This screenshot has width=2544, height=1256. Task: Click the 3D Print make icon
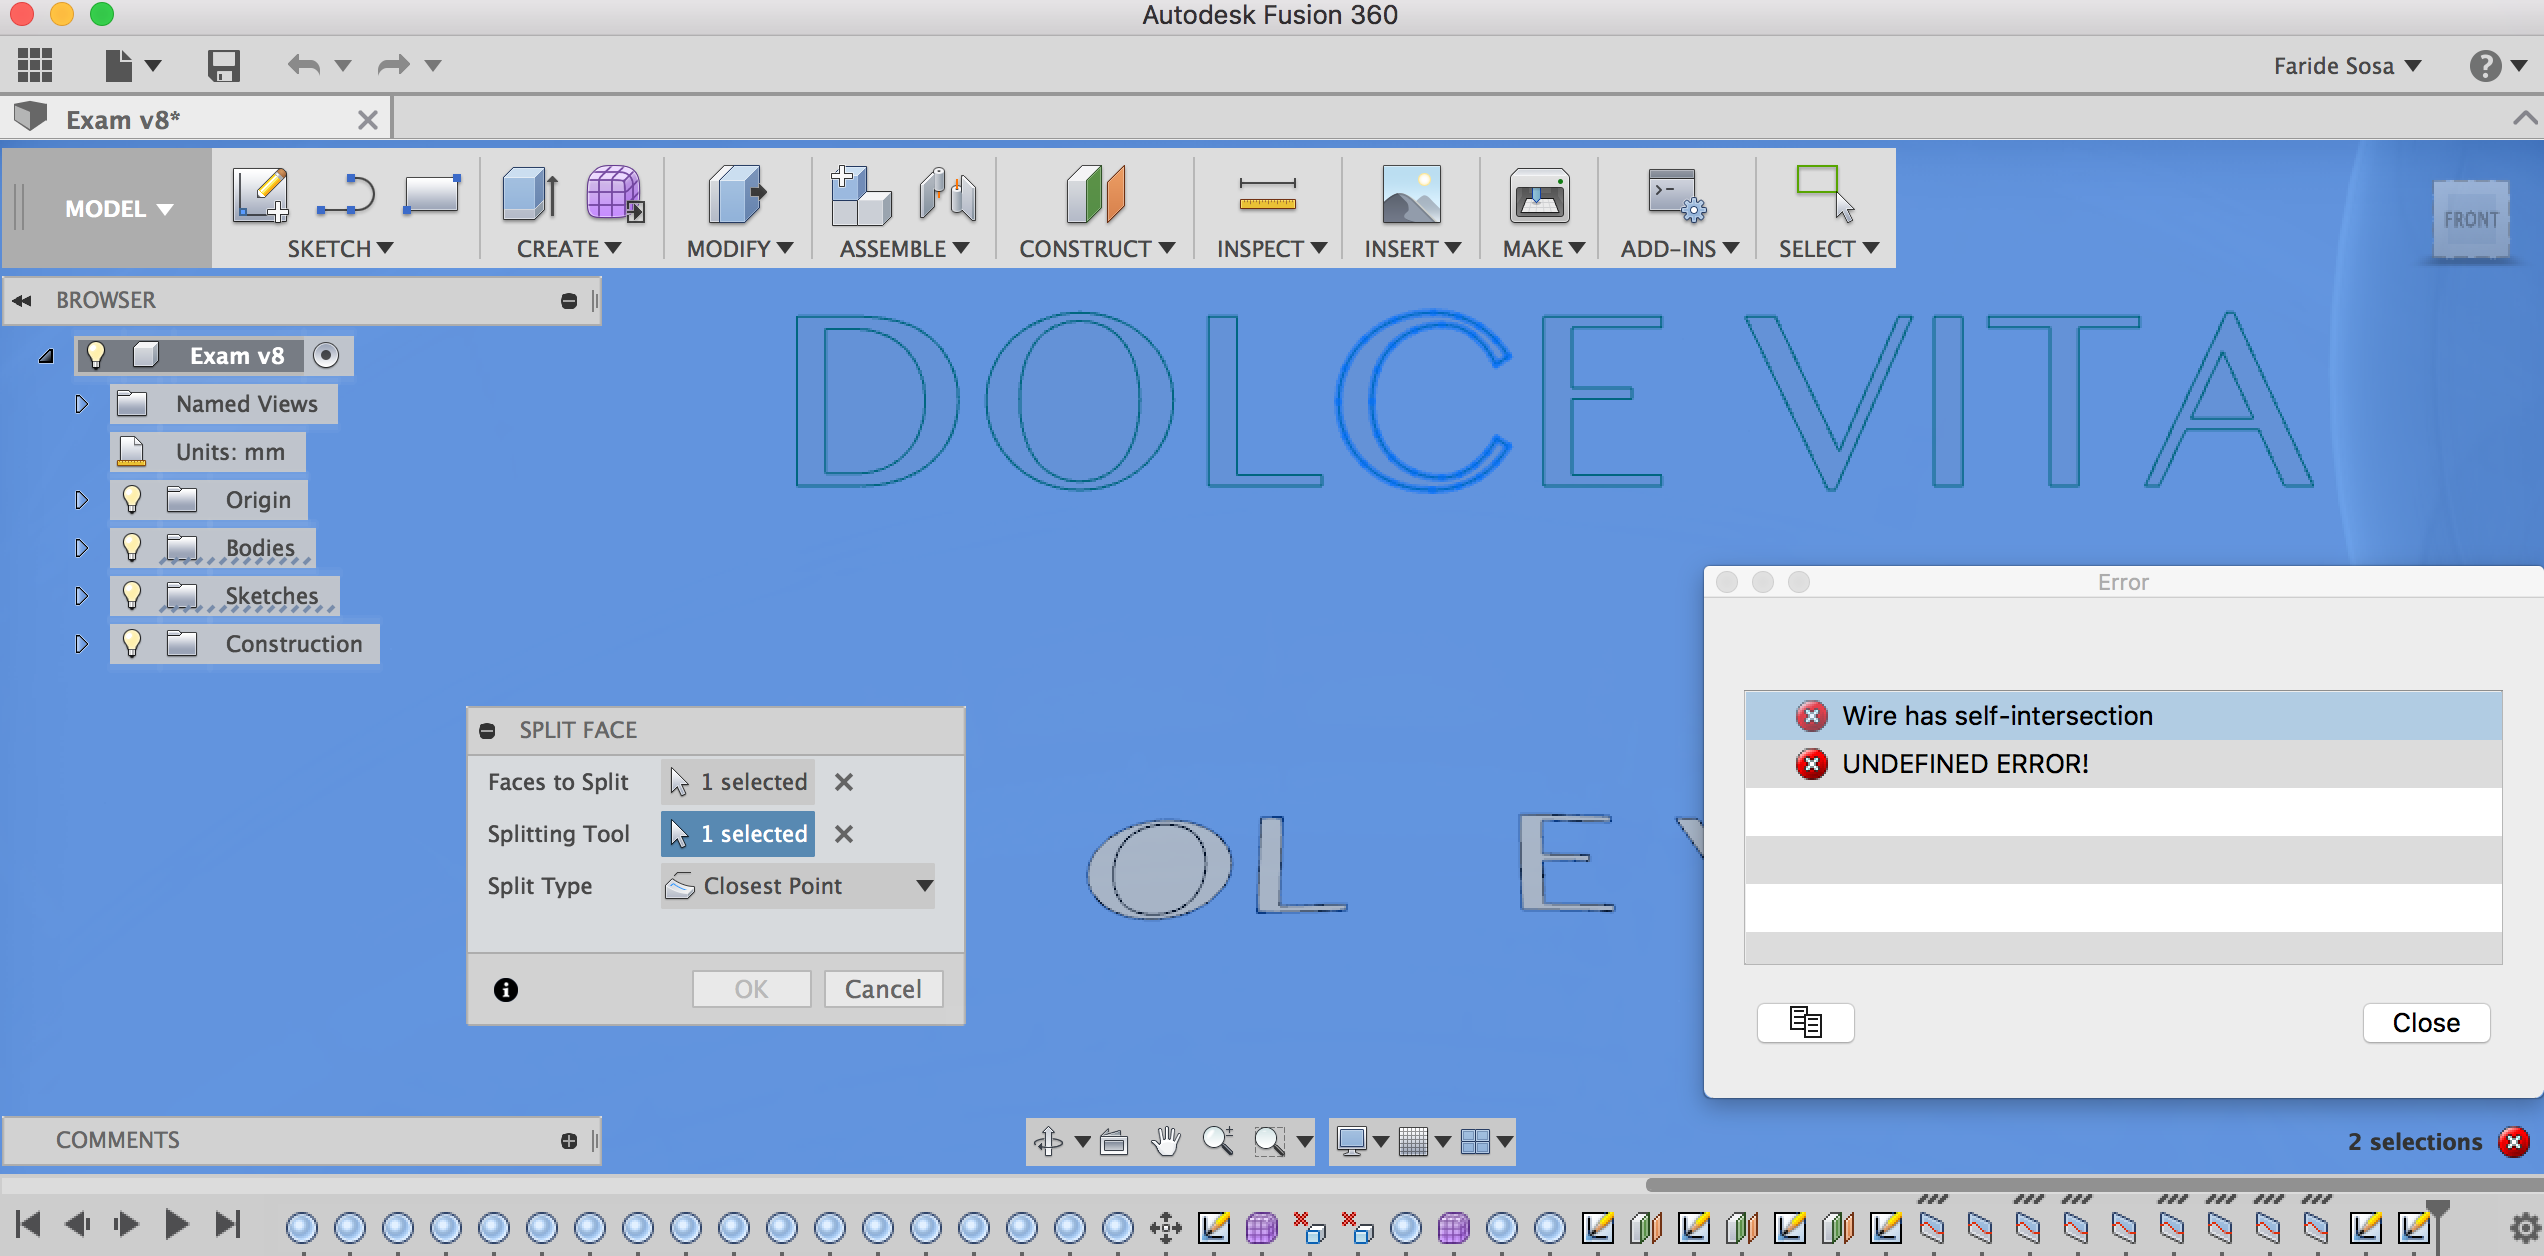[x=1540, y=195]
